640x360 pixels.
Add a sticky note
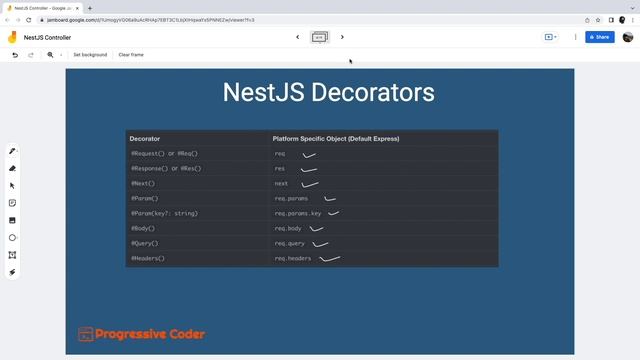(12, 203)
